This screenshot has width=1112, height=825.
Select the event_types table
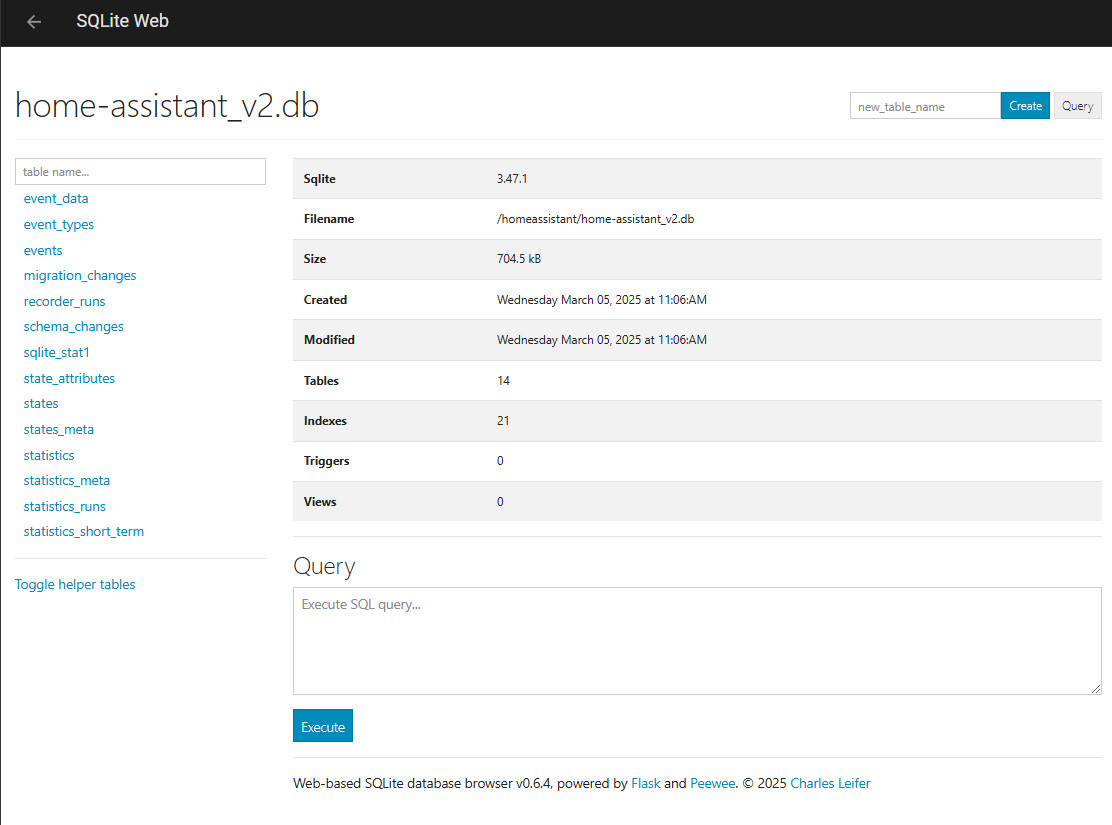click(x=59, y=224)
